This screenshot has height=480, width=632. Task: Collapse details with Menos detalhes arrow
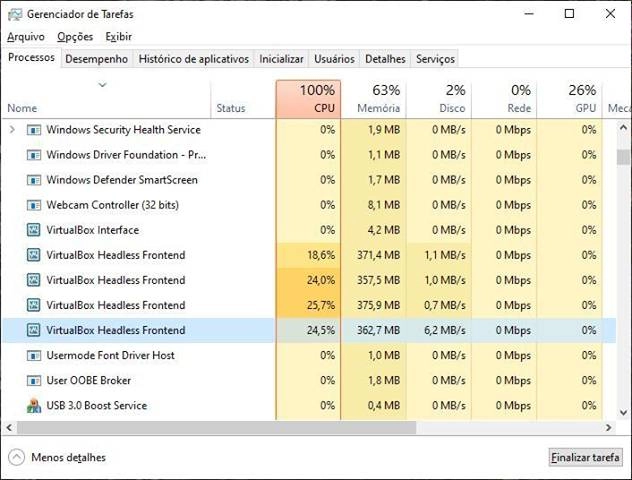16,457
